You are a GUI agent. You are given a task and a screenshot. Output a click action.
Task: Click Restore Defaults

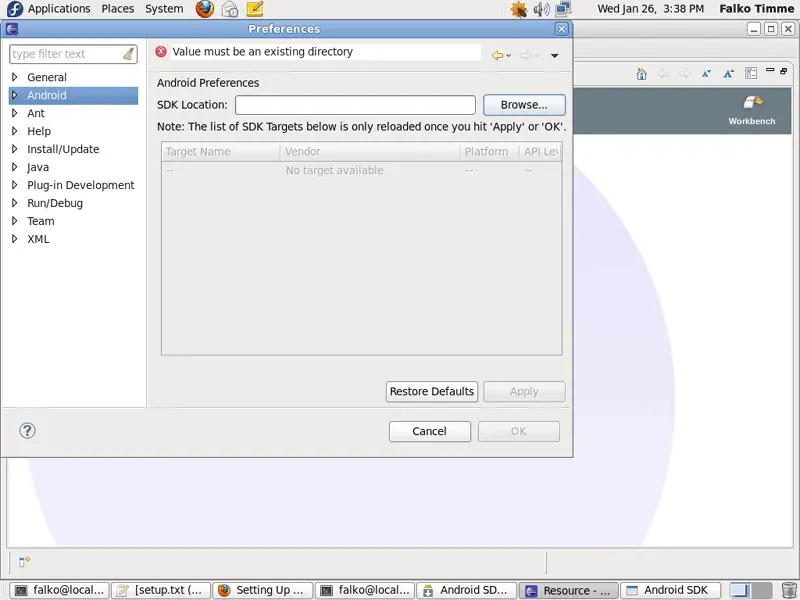[432, 391]
